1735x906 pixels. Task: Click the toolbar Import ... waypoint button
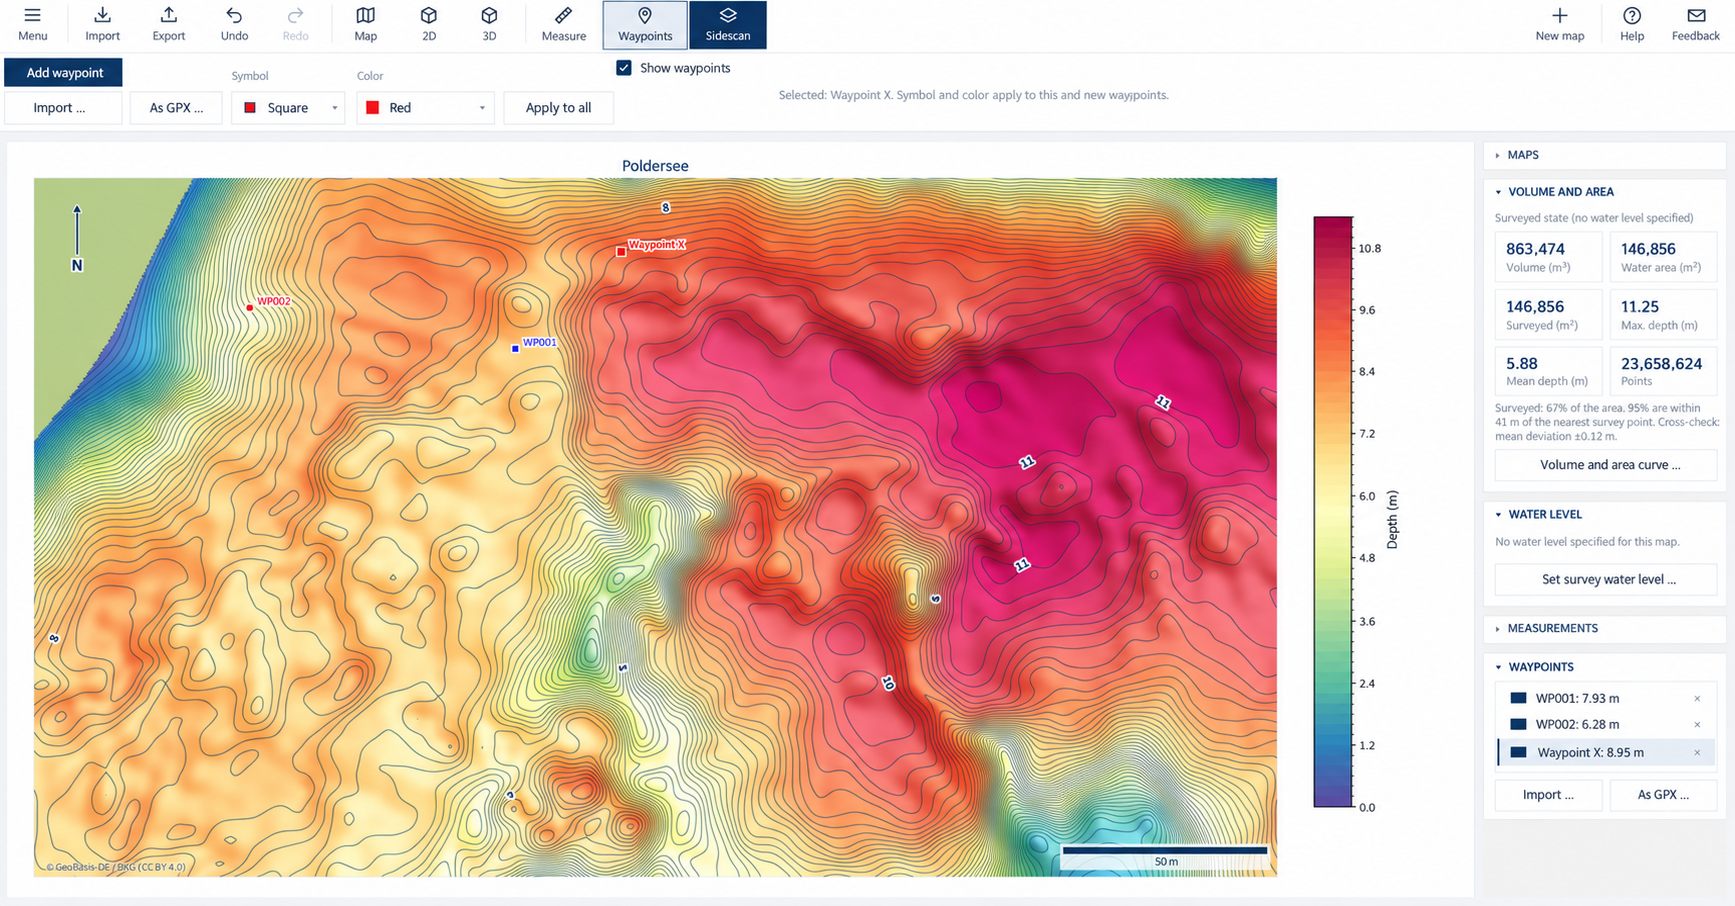[x=63, y=108]
